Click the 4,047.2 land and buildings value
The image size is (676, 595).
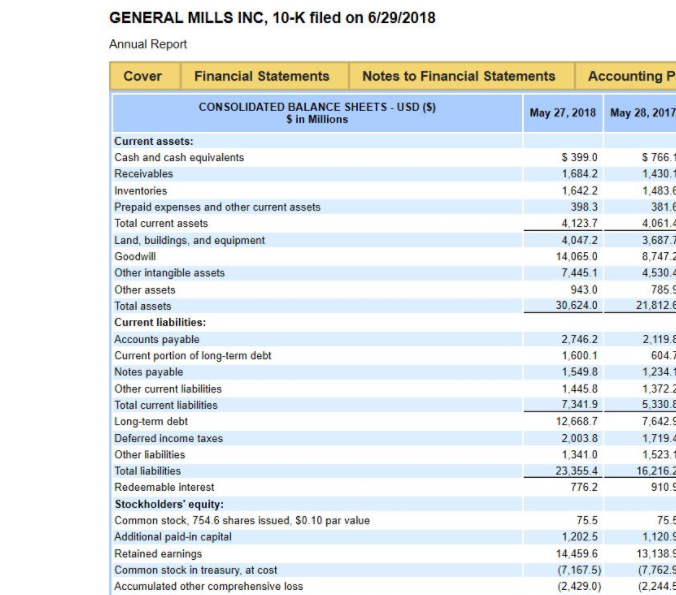pos(579,240)
